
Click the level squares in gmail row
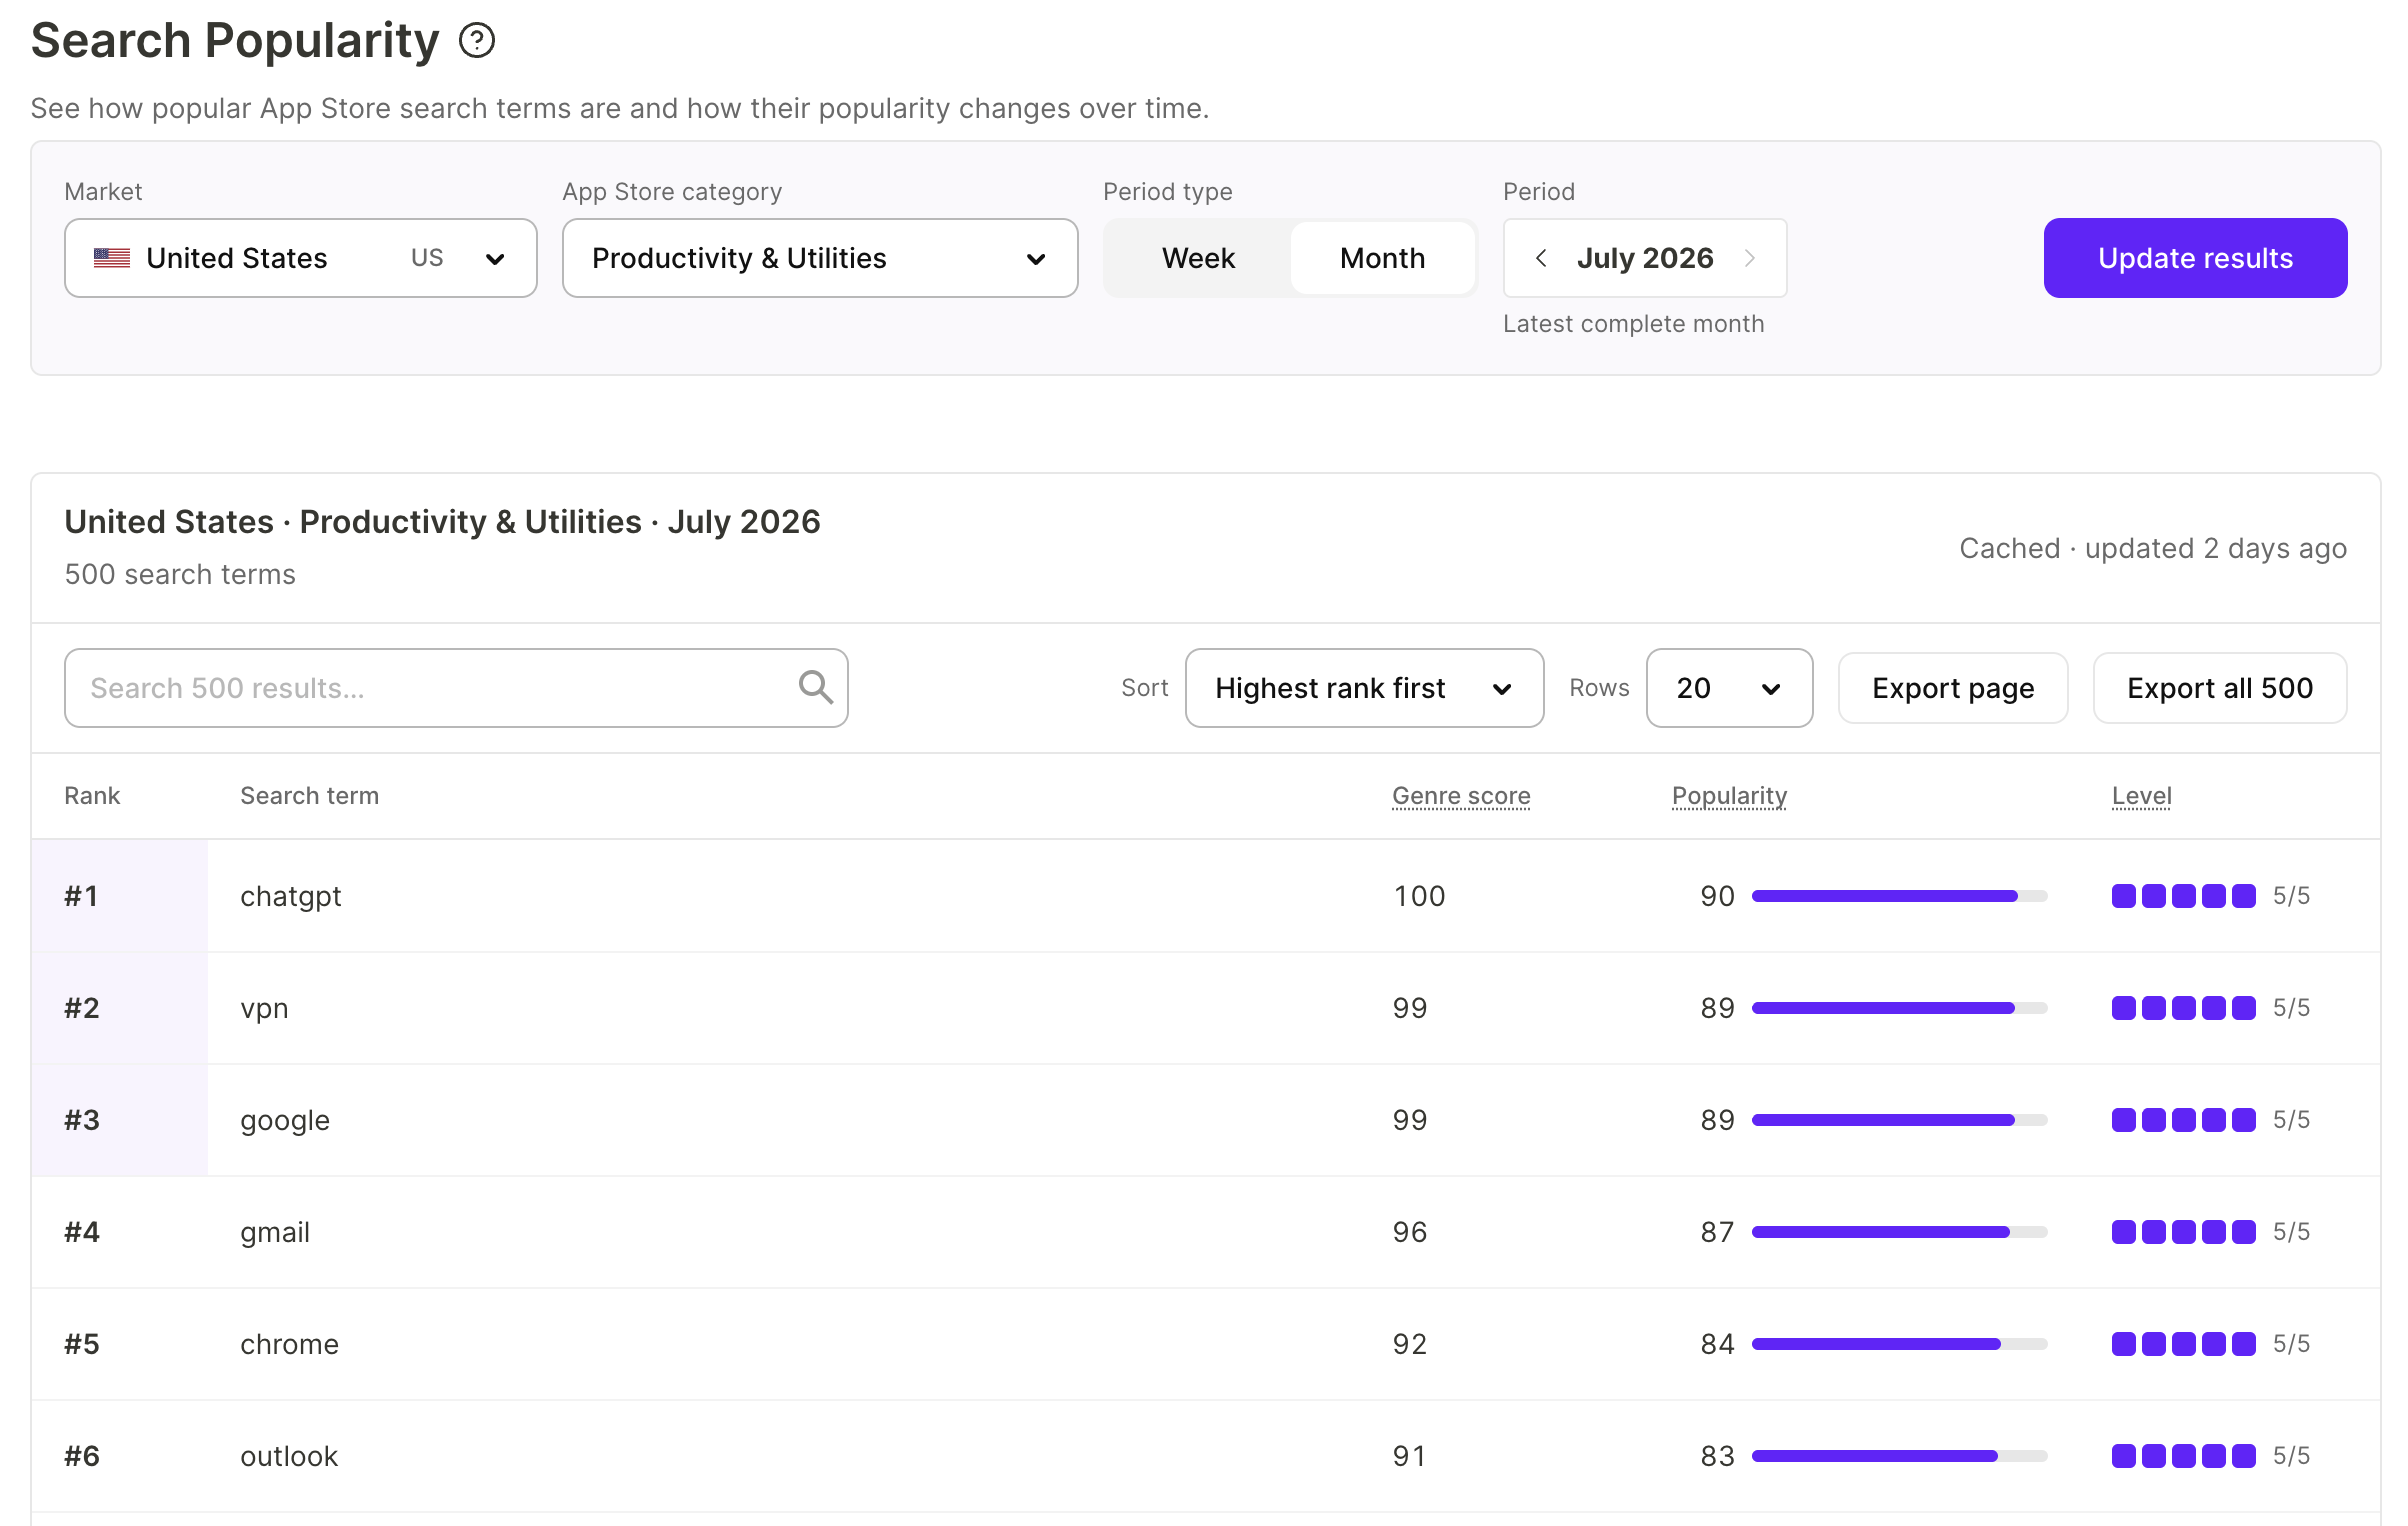click(2184, 1232)
